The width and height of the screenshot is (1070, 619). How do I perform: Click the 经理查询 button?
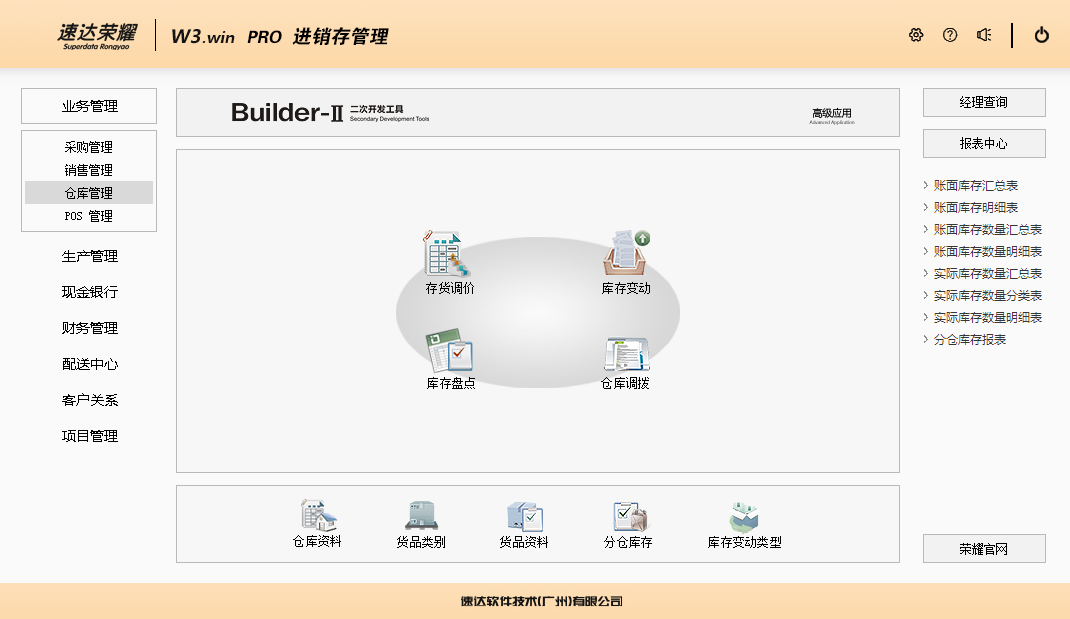pos(984,103)
